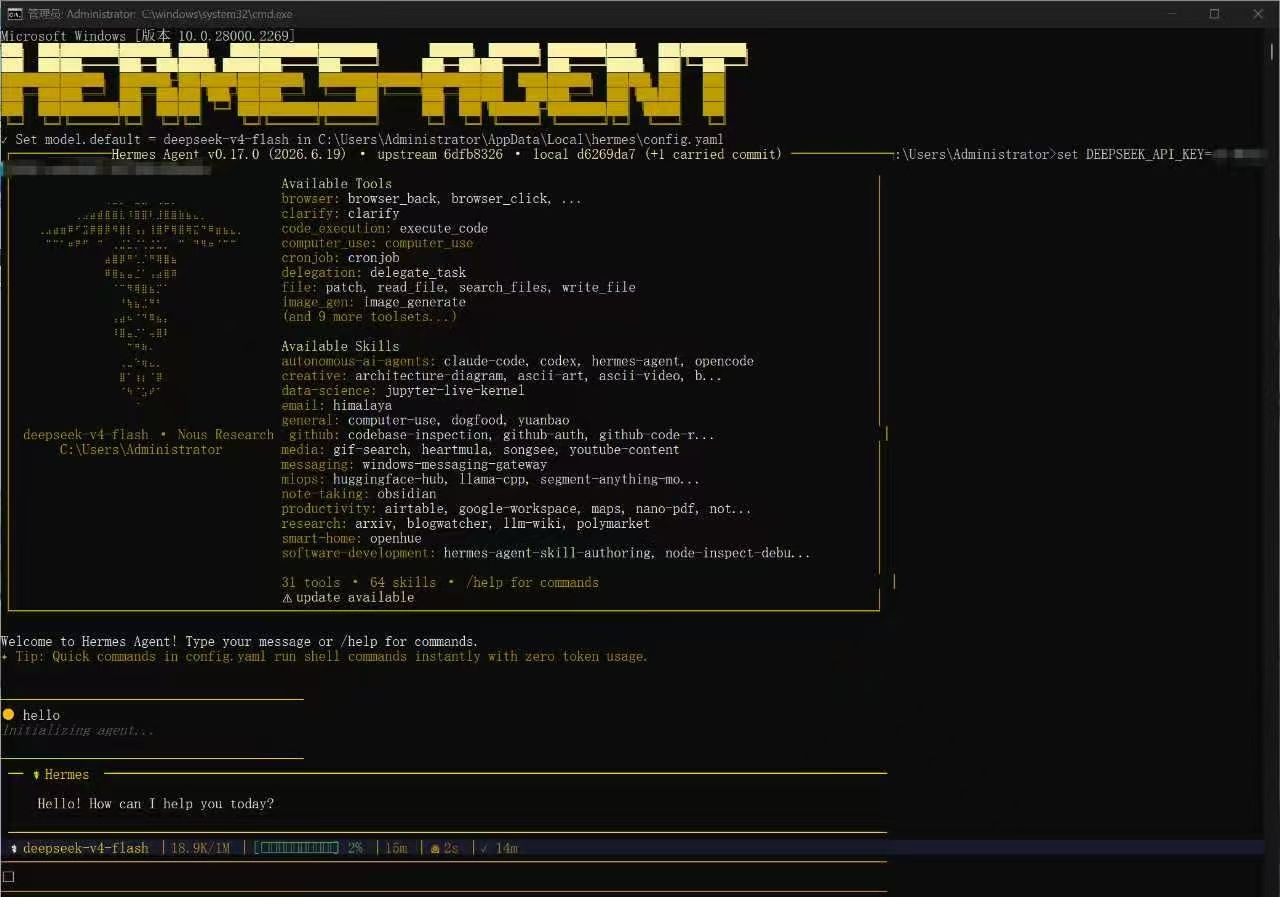The height and width of the screenshot is (897, 1280).
Task: Click the timer icon next to 2s
Action: [435, 848]
